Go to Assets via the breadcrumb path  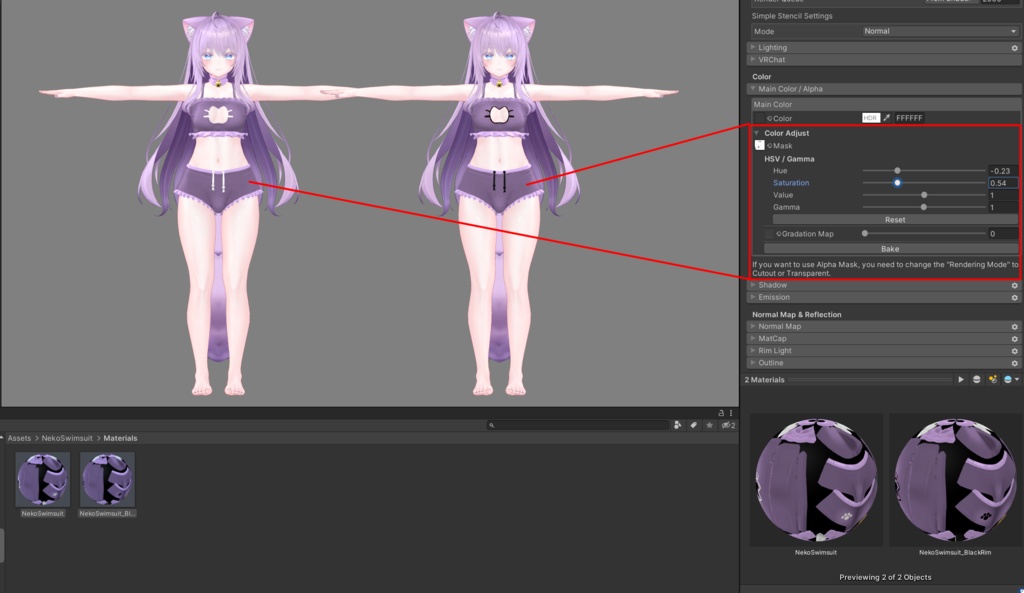click(x=18, y=438)
